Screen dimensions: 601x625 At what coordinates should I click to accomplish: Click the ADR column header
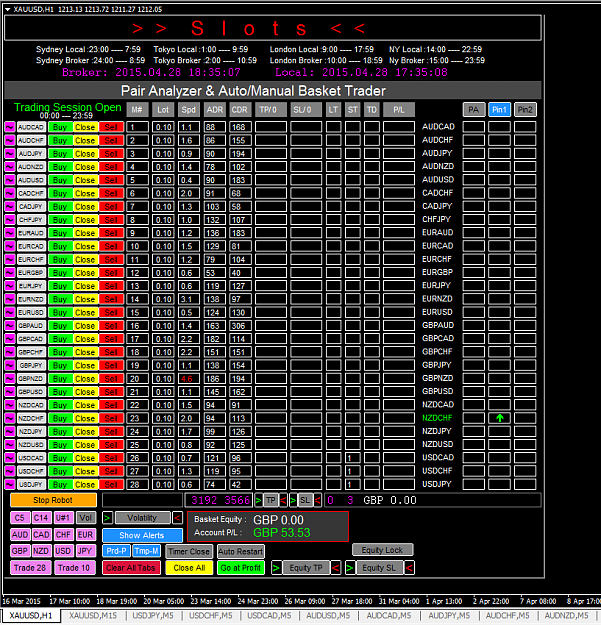pyautogui.click(x=214, y=110)
